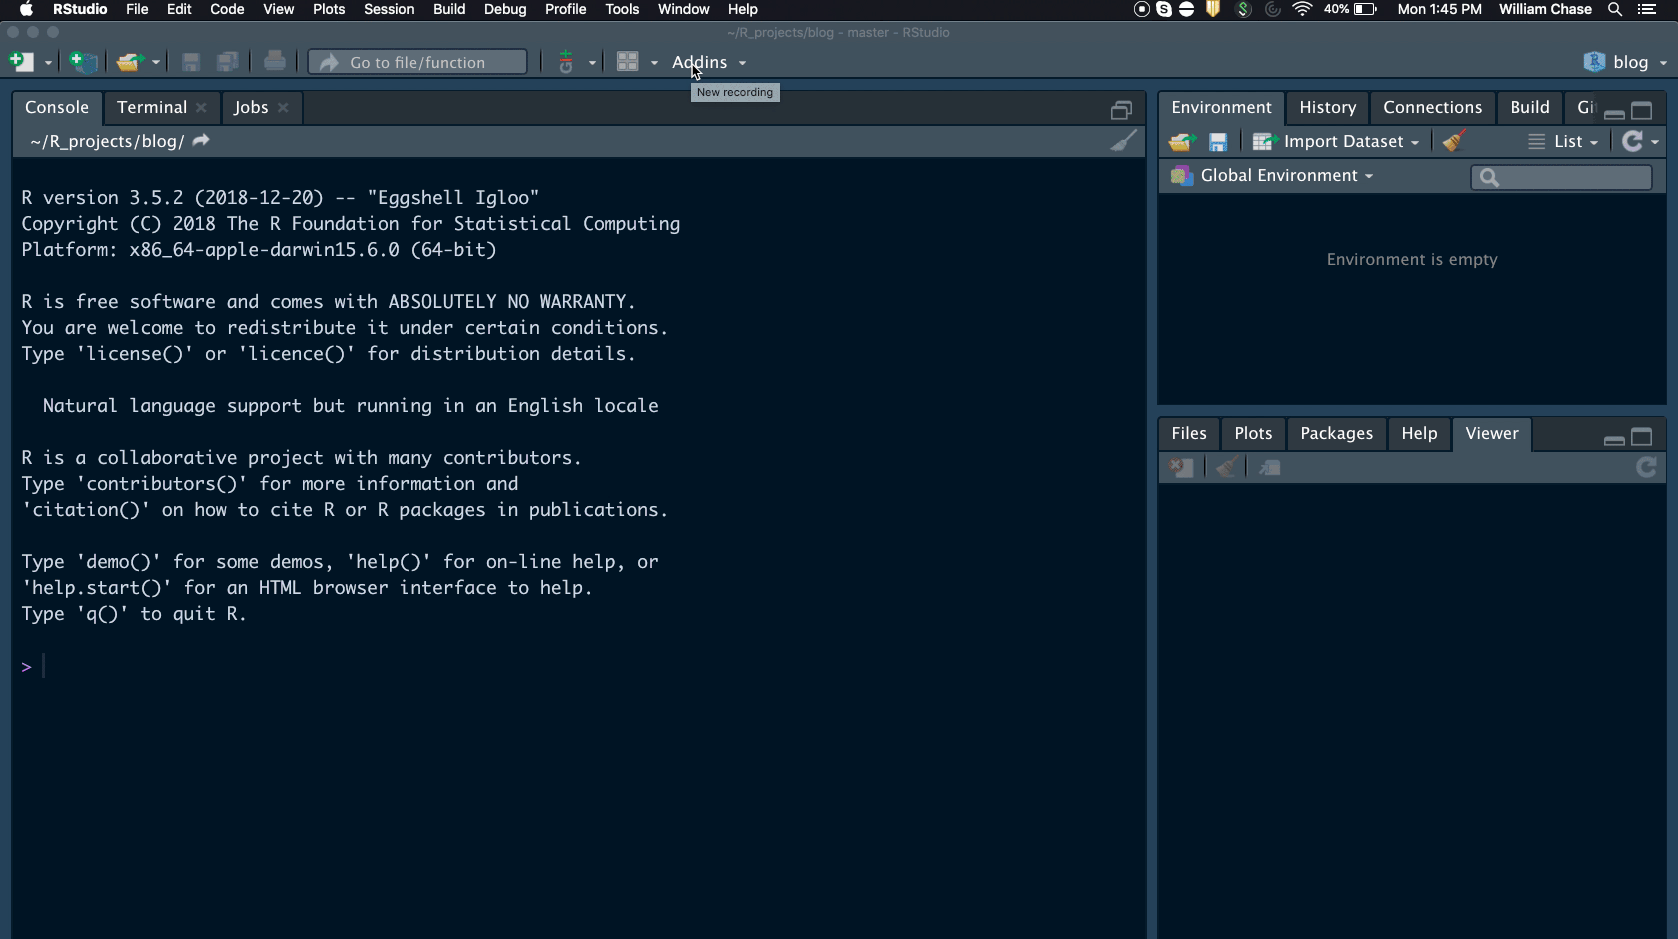
Task: Open the Plots menu in menu bar
Action: coord(329,9)
